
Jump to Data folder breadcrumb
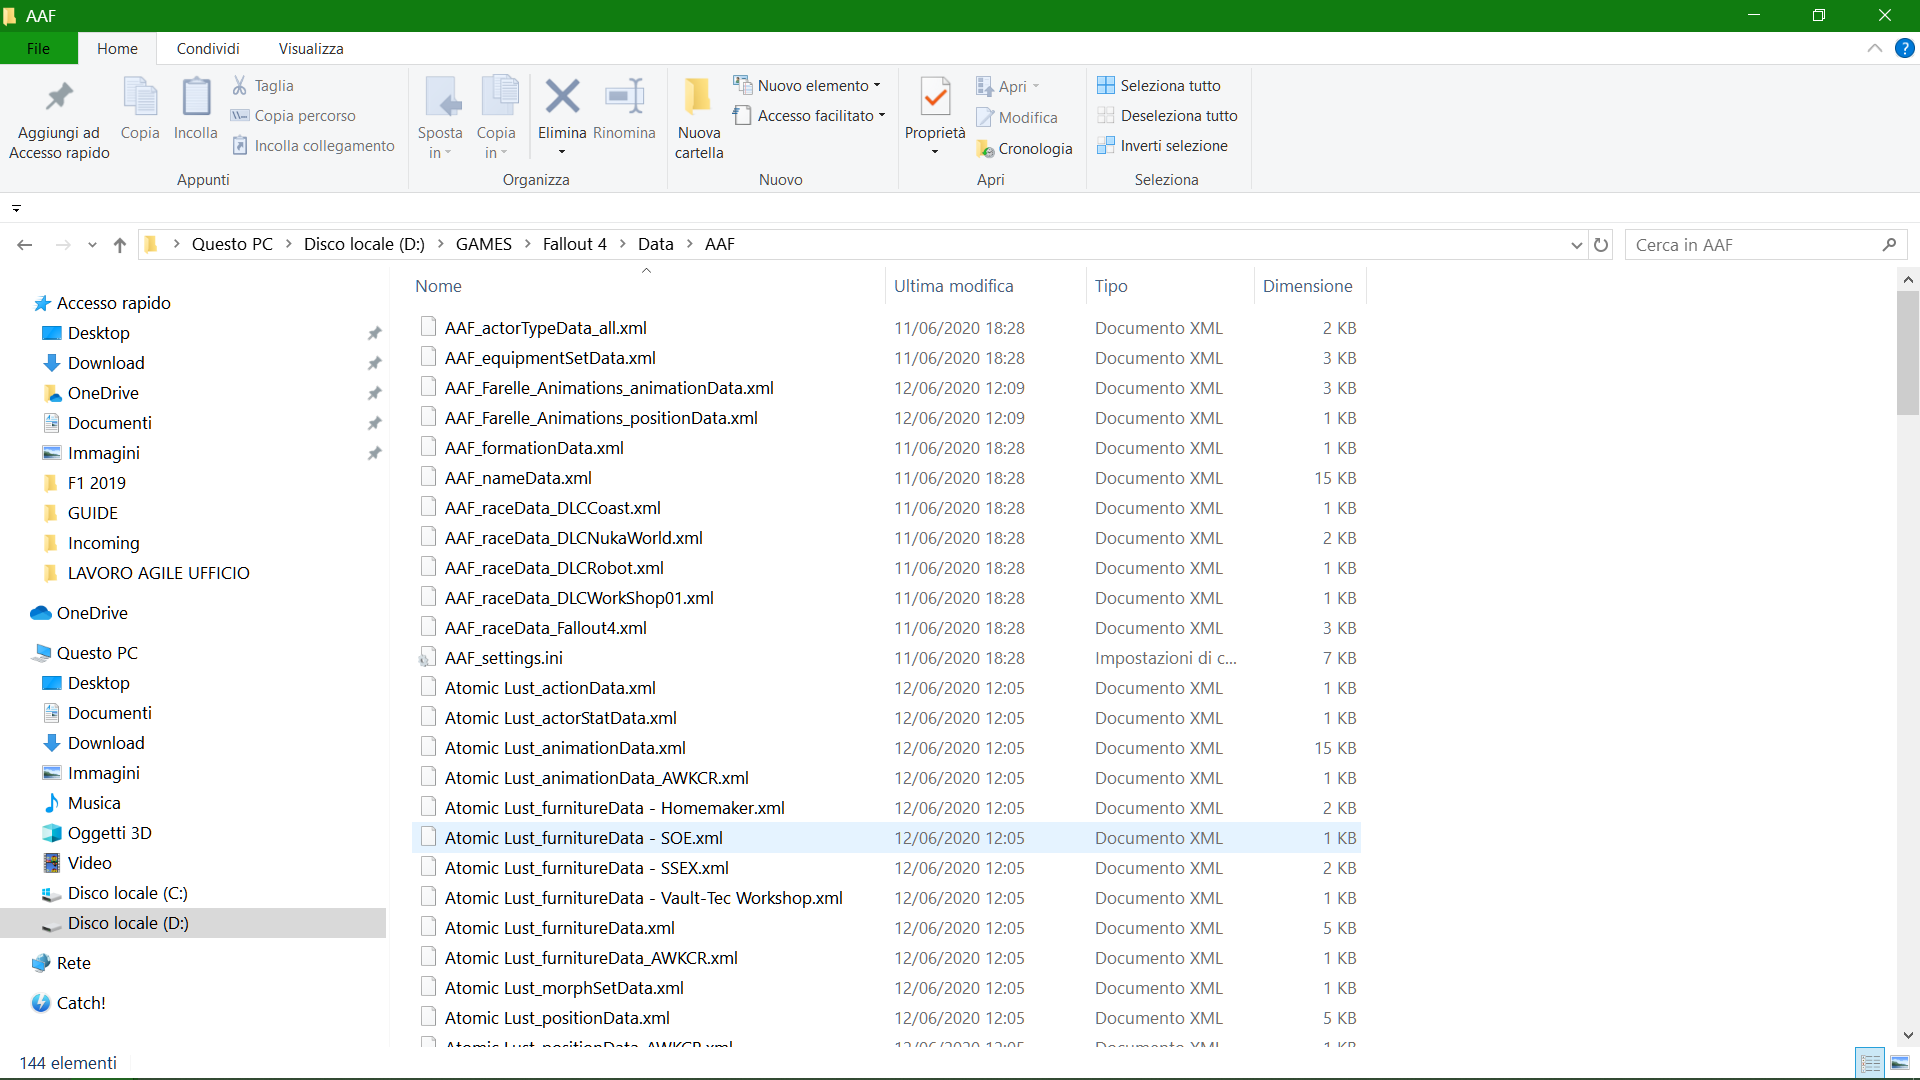point(656,245)
